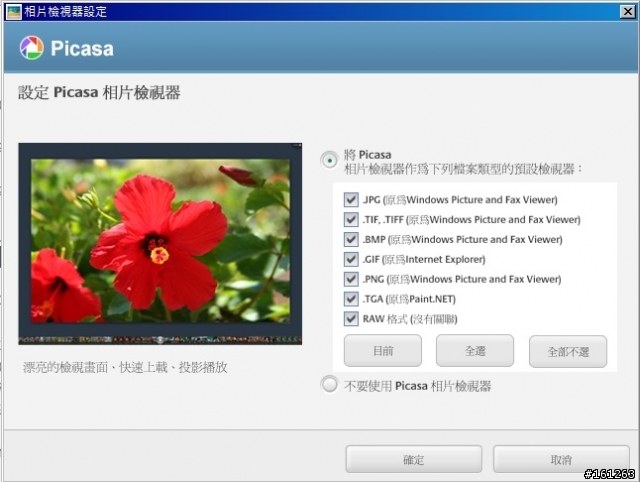Select the 將 Picasa default viewer radio option
Screen dimensions: 640x482
[x=329, y=160]
